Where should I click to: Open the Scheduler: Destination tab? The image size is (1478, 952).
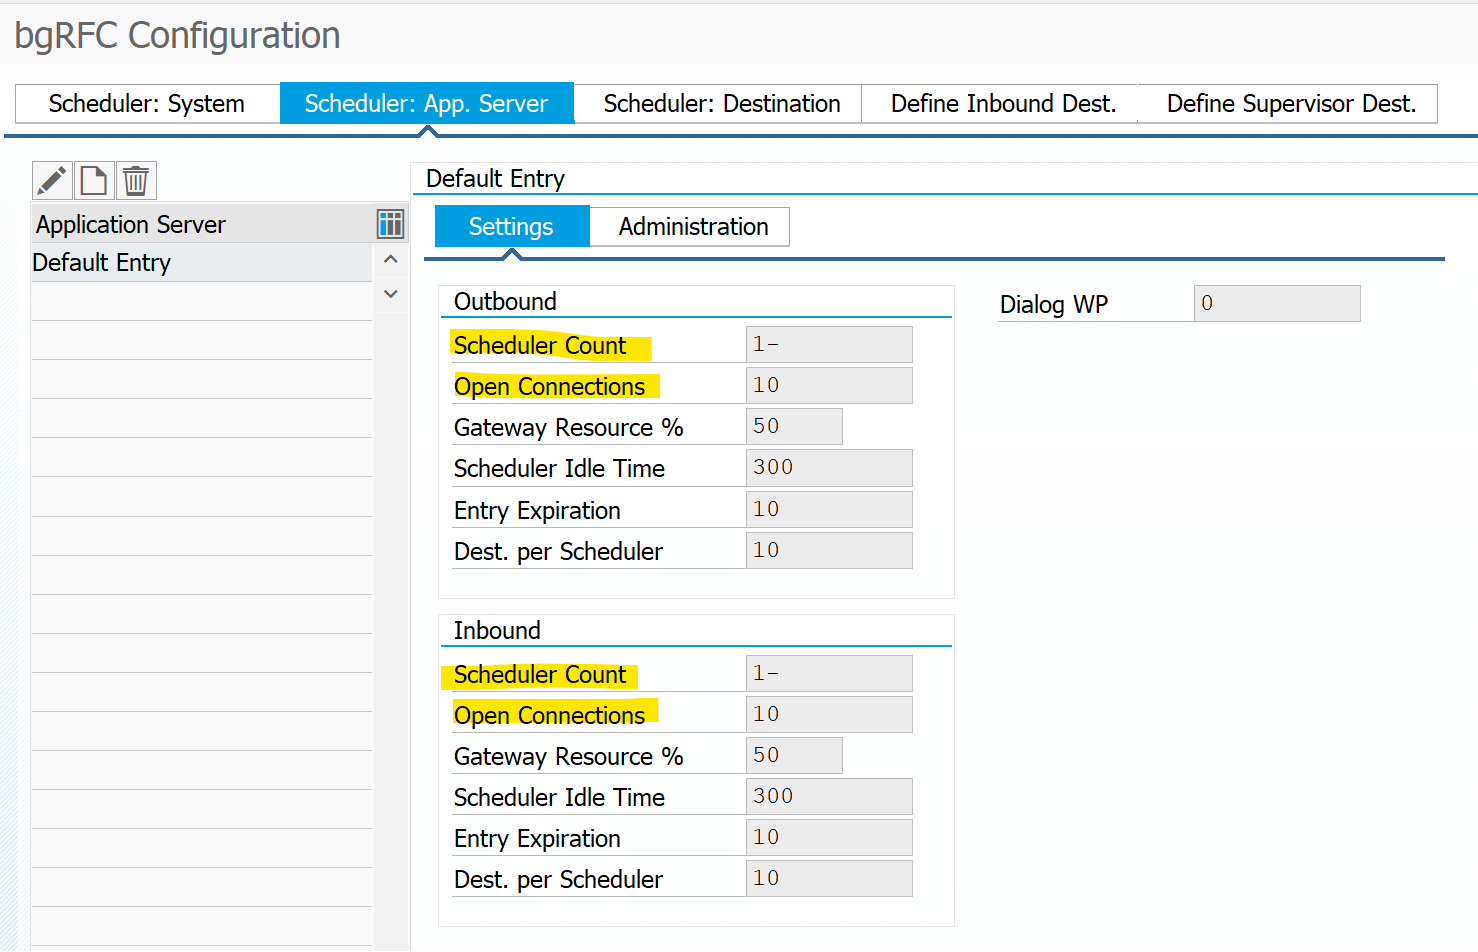721,104
